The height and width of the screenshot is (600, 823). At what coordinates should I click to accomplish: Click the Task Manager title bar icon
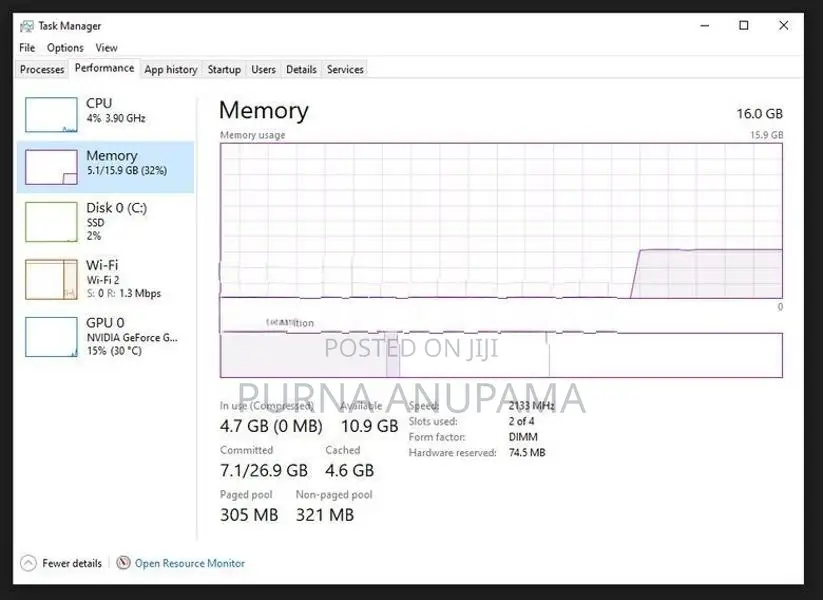pos(26,26)
